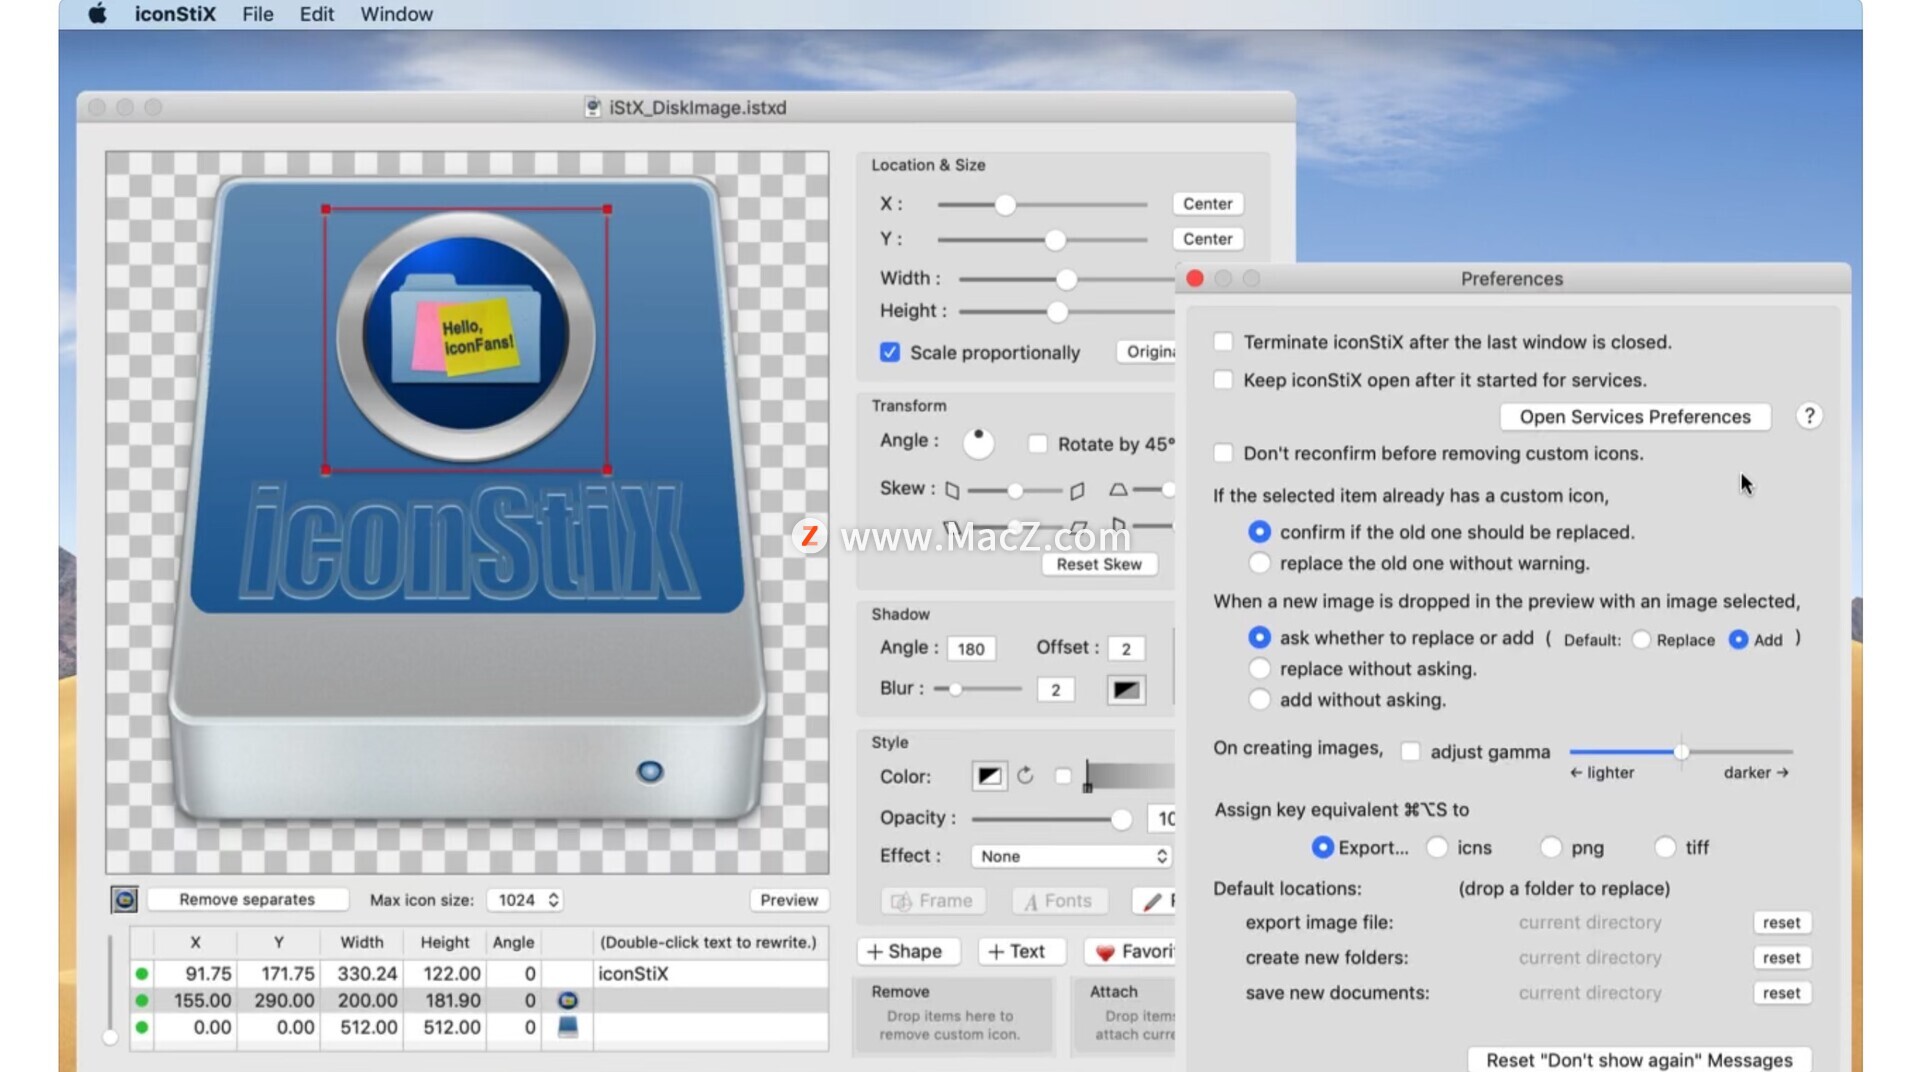1920x1072 pixels.
Task: Click the Style color swatch
Action: point(989,776)
